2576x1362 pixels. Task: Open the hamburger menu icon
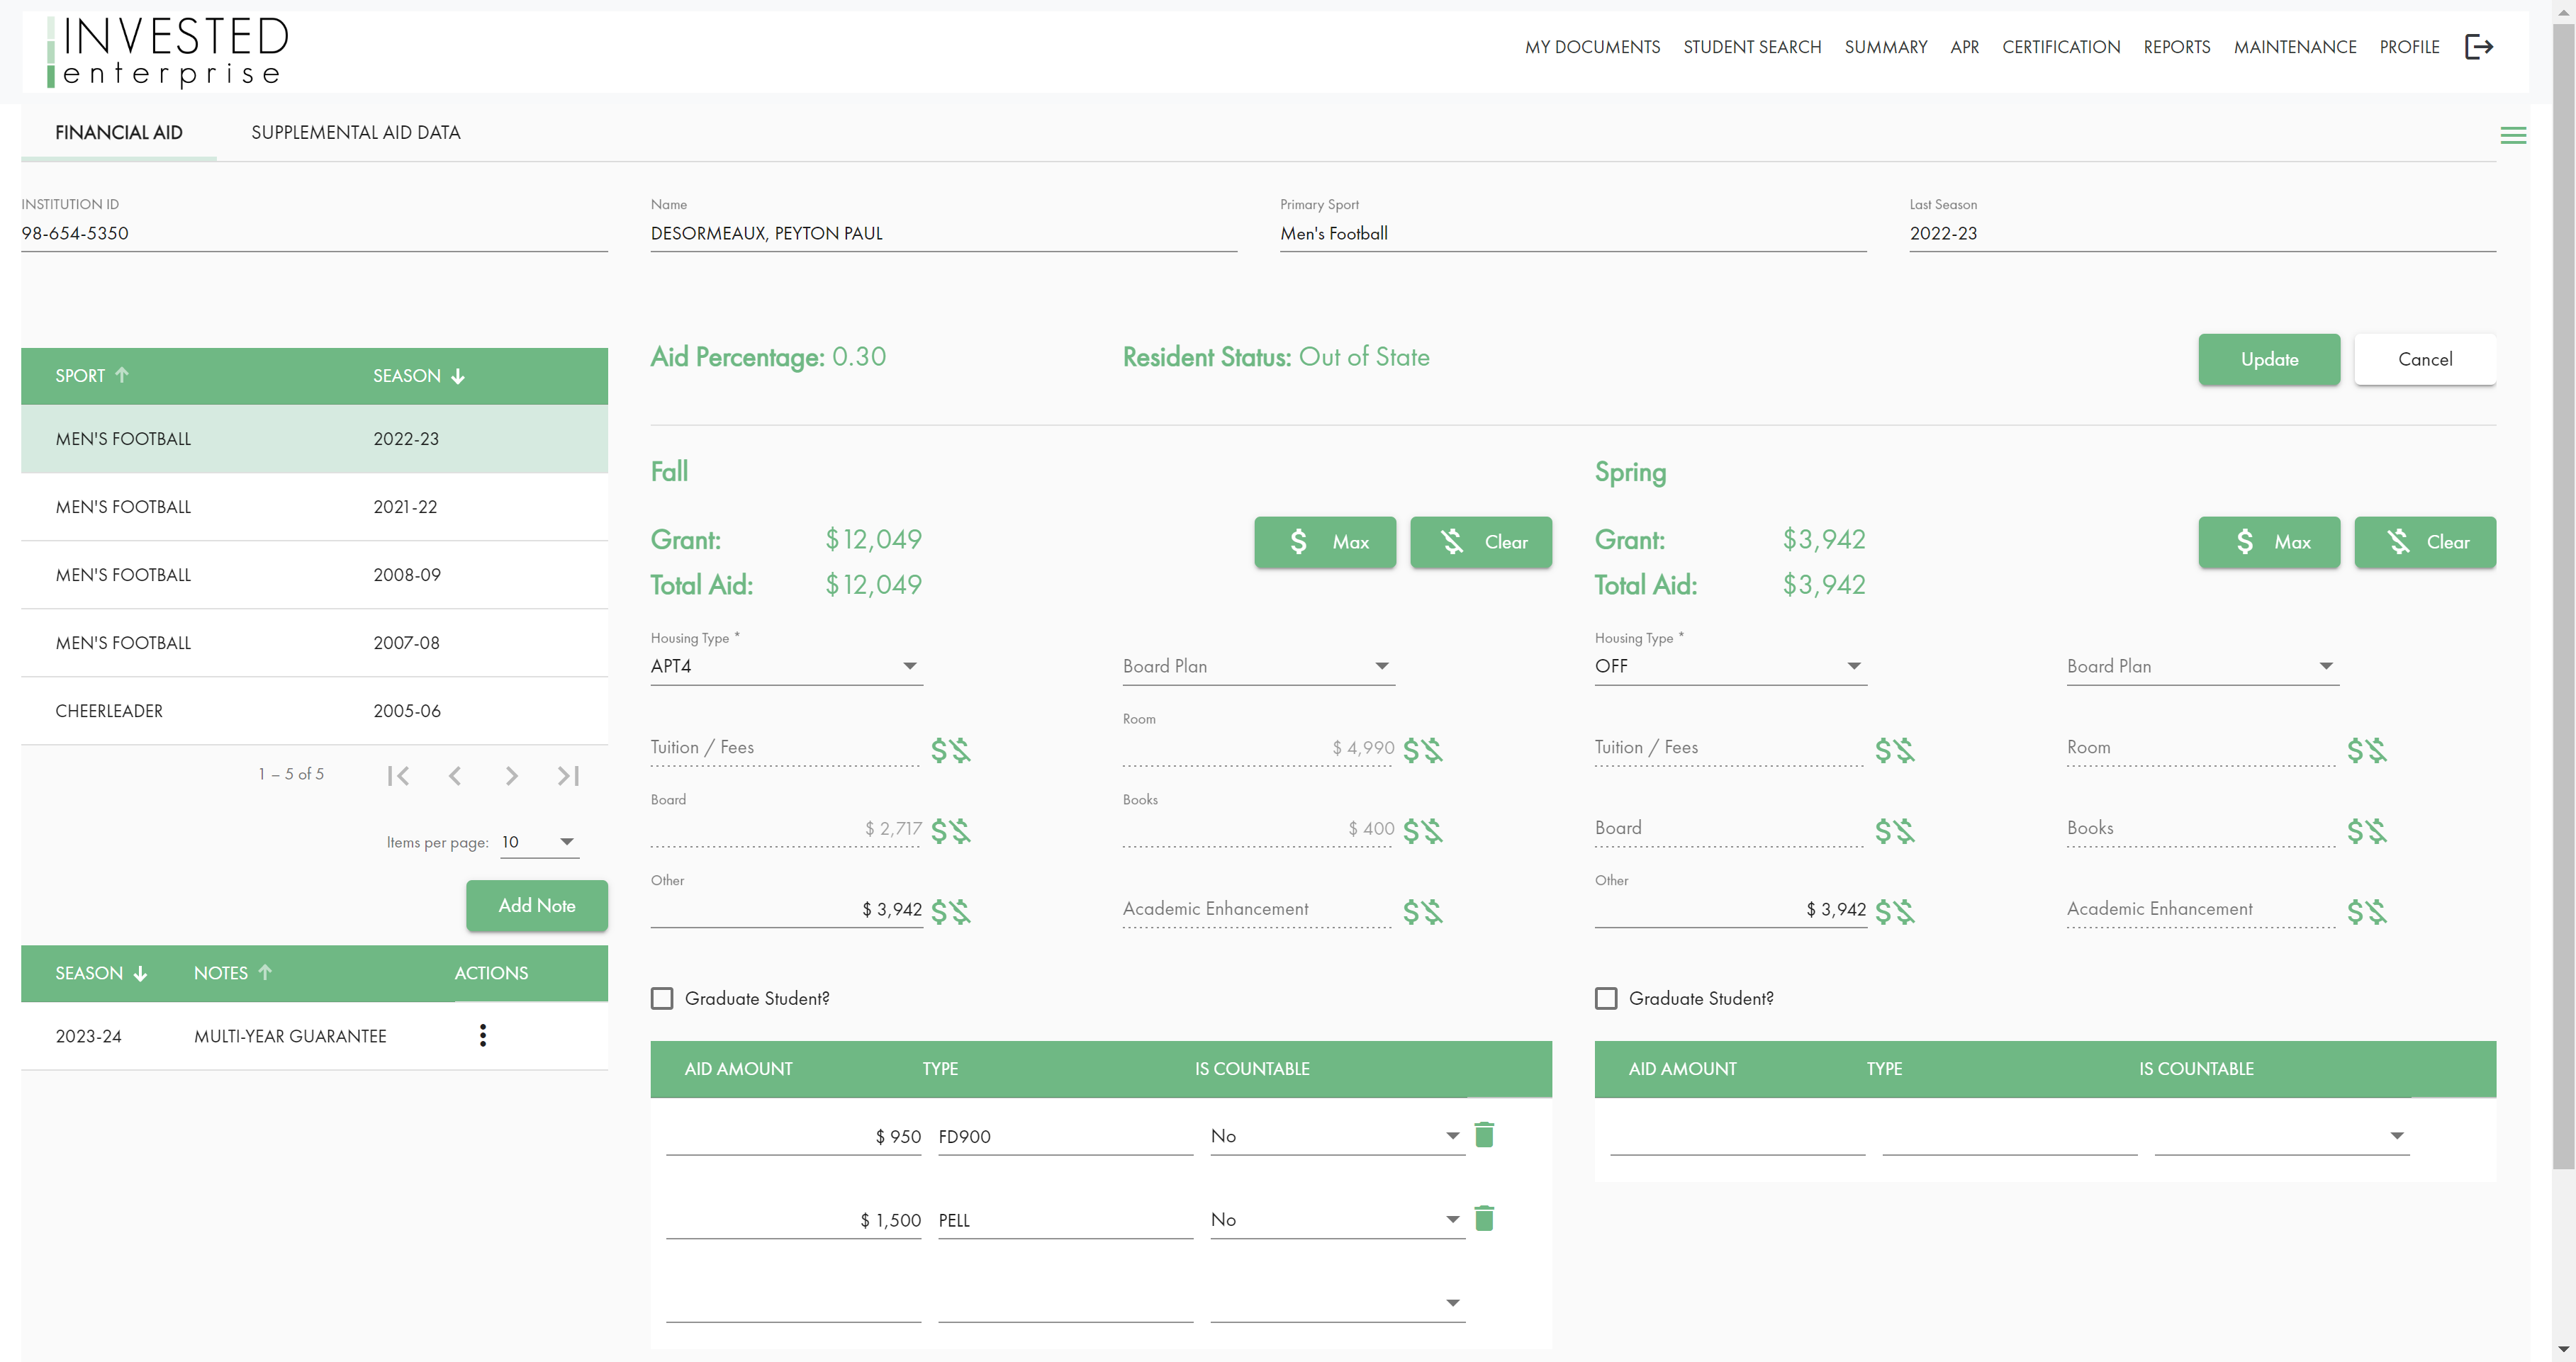pos(2512,135)
